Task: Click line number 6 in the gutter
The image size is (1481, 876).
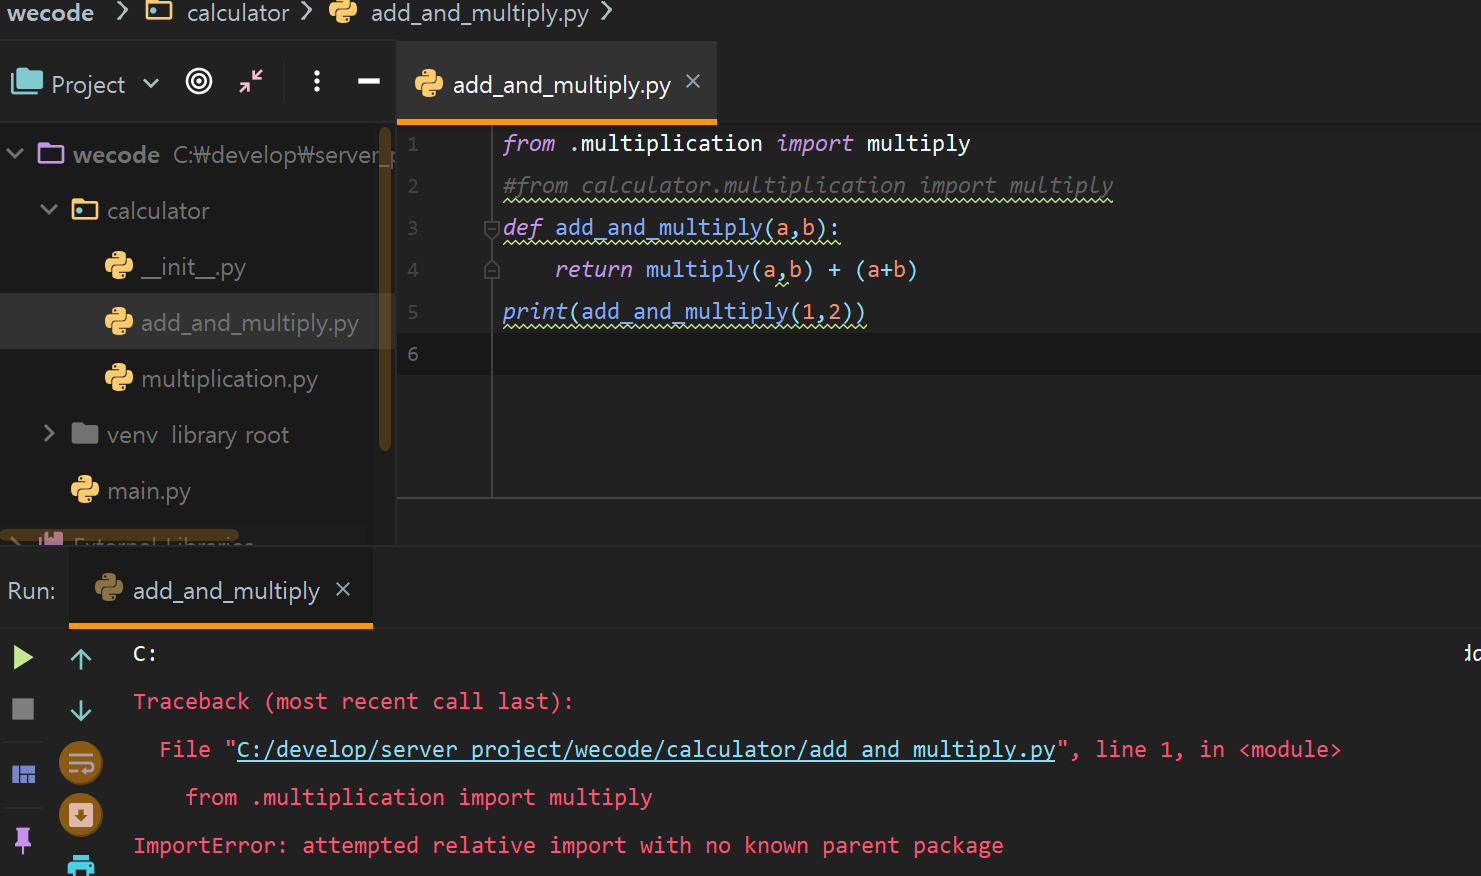Action: point(413,354)
